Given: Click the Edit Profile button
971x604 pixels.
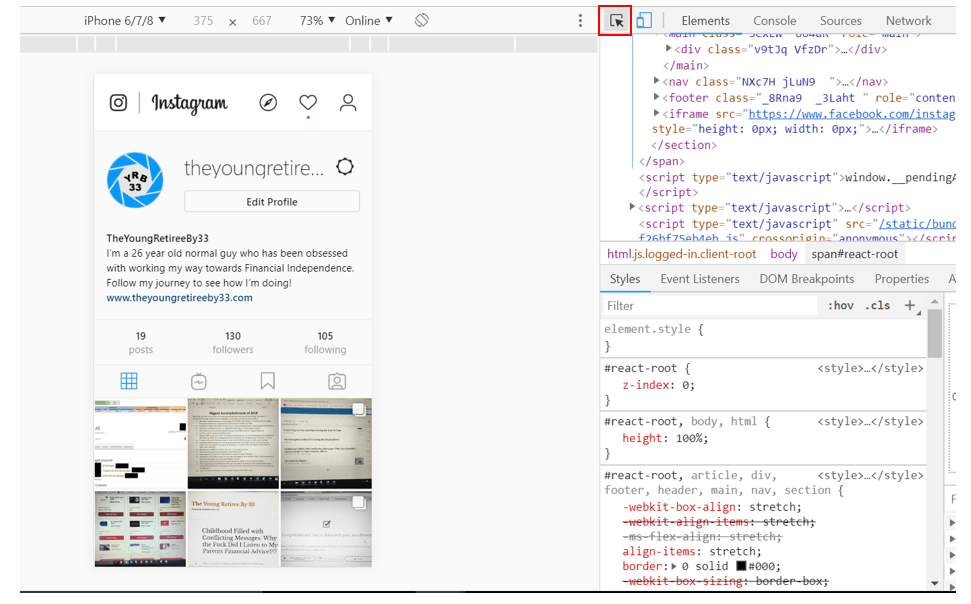Looking at the screenshot, I should pos(272,202).
